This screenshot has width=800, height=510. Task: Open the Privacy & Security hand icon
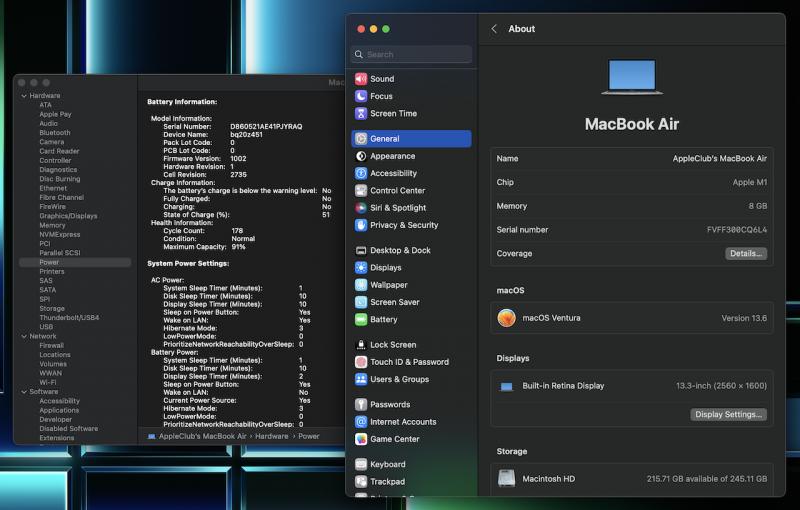click(361, 225)
